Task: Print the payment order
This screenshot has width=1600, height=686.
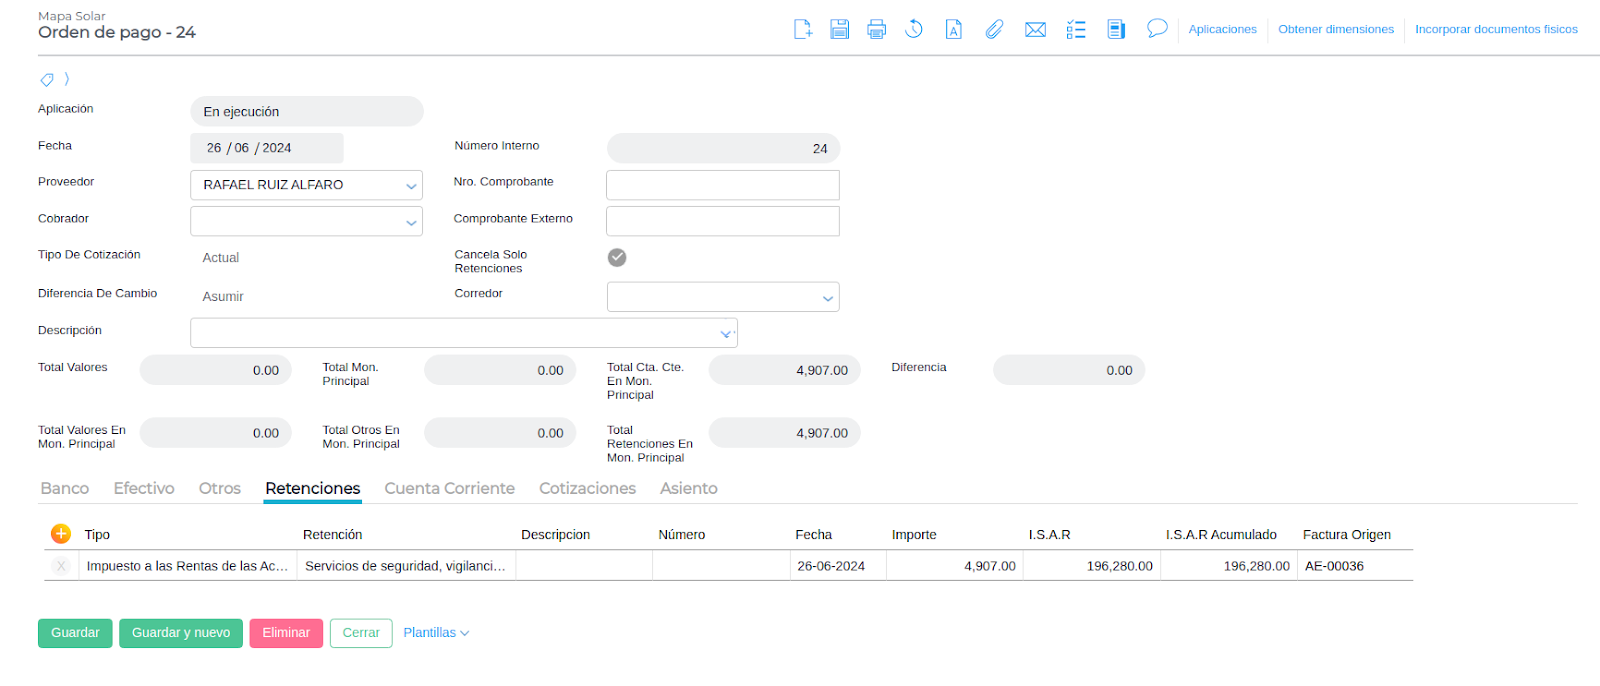Action: 877,29
